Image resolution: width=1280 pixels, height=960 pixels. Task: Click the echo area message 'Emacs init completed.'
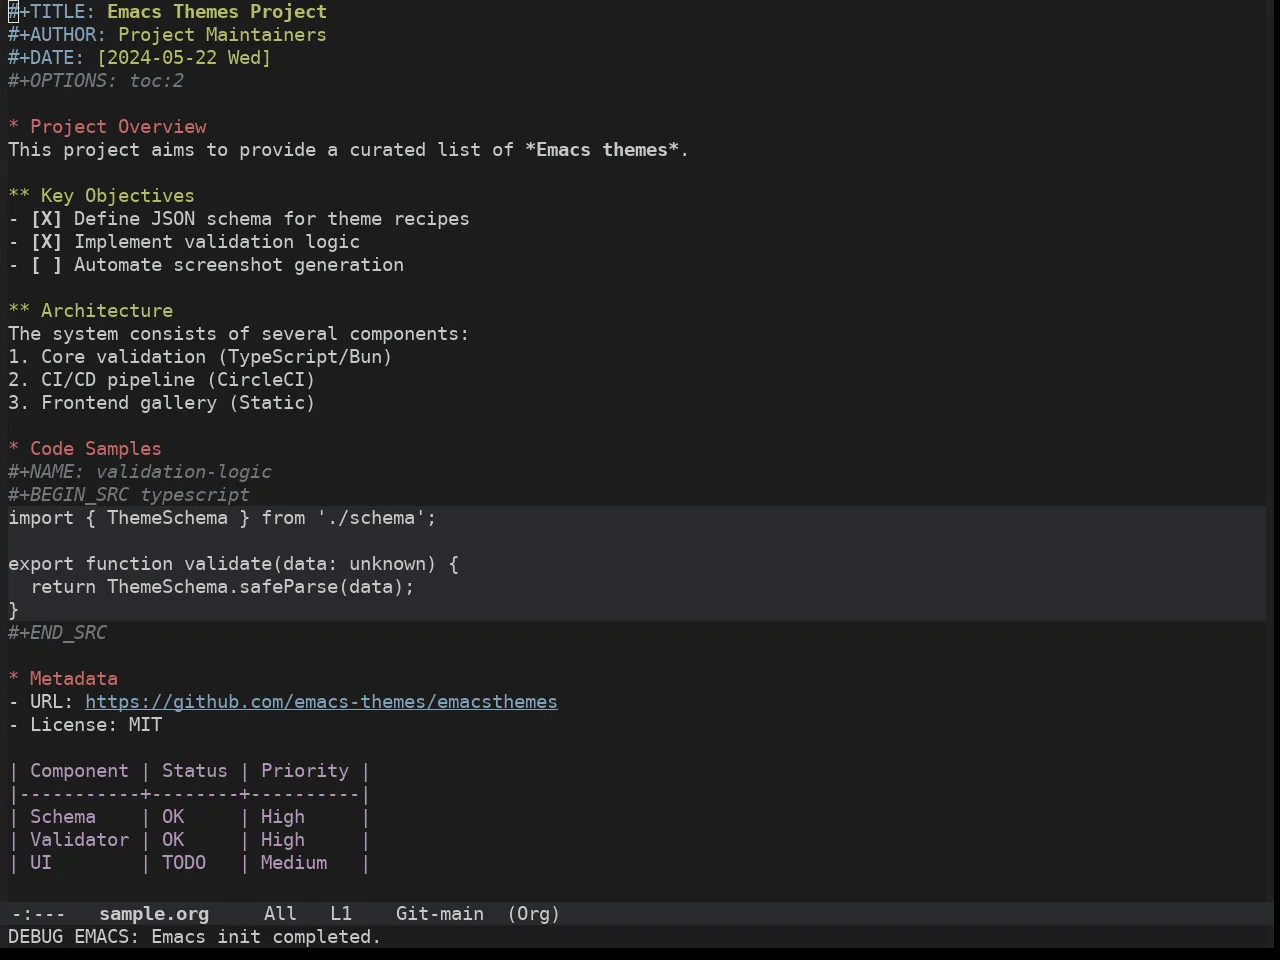pos(266,937)
